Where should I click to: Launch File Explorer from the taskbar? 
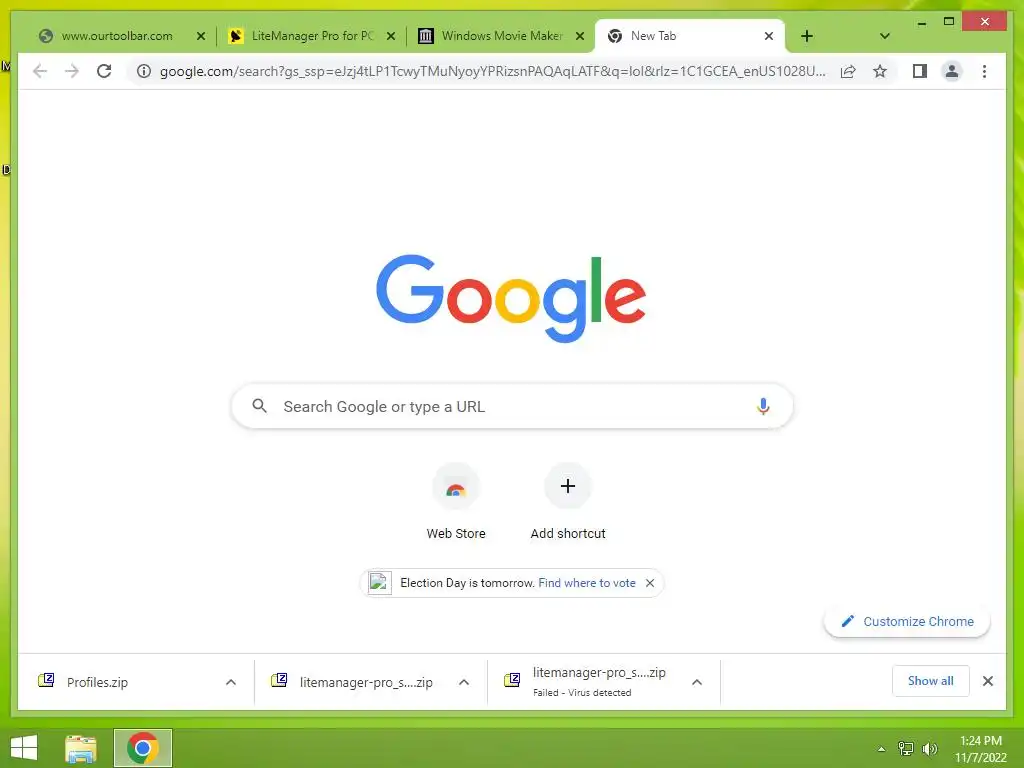[x=81, y=748]
